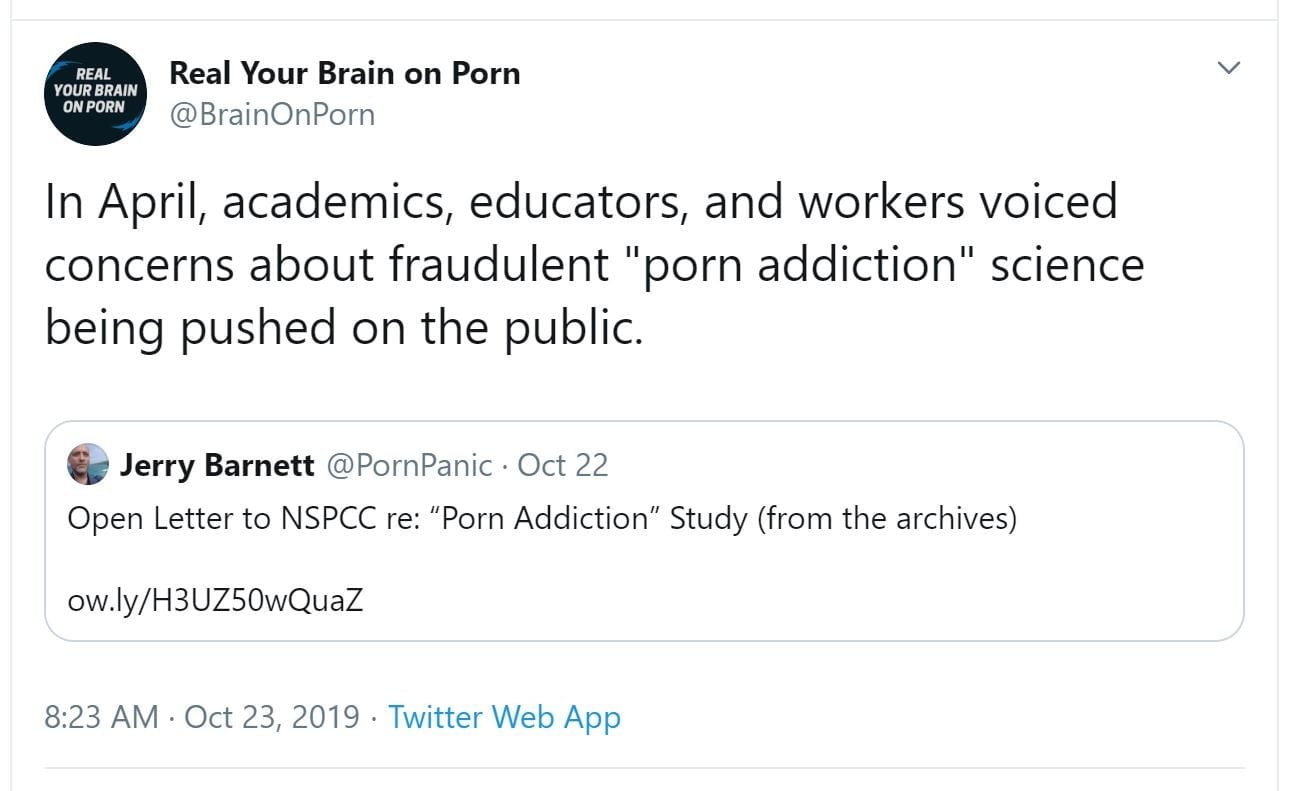Click the Real Your Brain on Porn avatar
This screenshot has height=791, width=1293.
(x=97, y=93)
